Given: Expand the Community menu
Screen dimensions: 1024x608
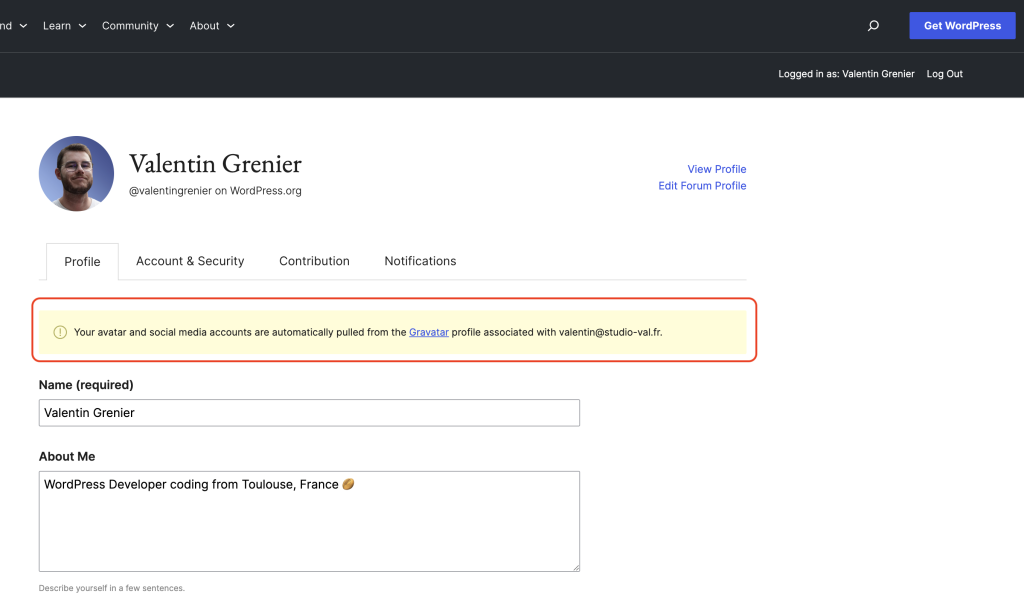Looking at the screenshot, I should tap(138, 25).
